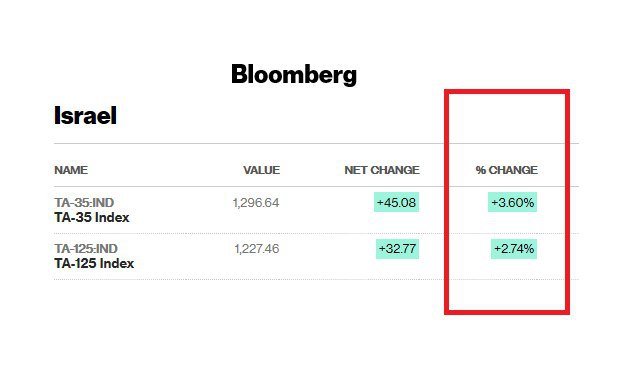Click the +2.74% change badge
The width and height of the screenshot is (624, 386).
[x=514, y=249]
